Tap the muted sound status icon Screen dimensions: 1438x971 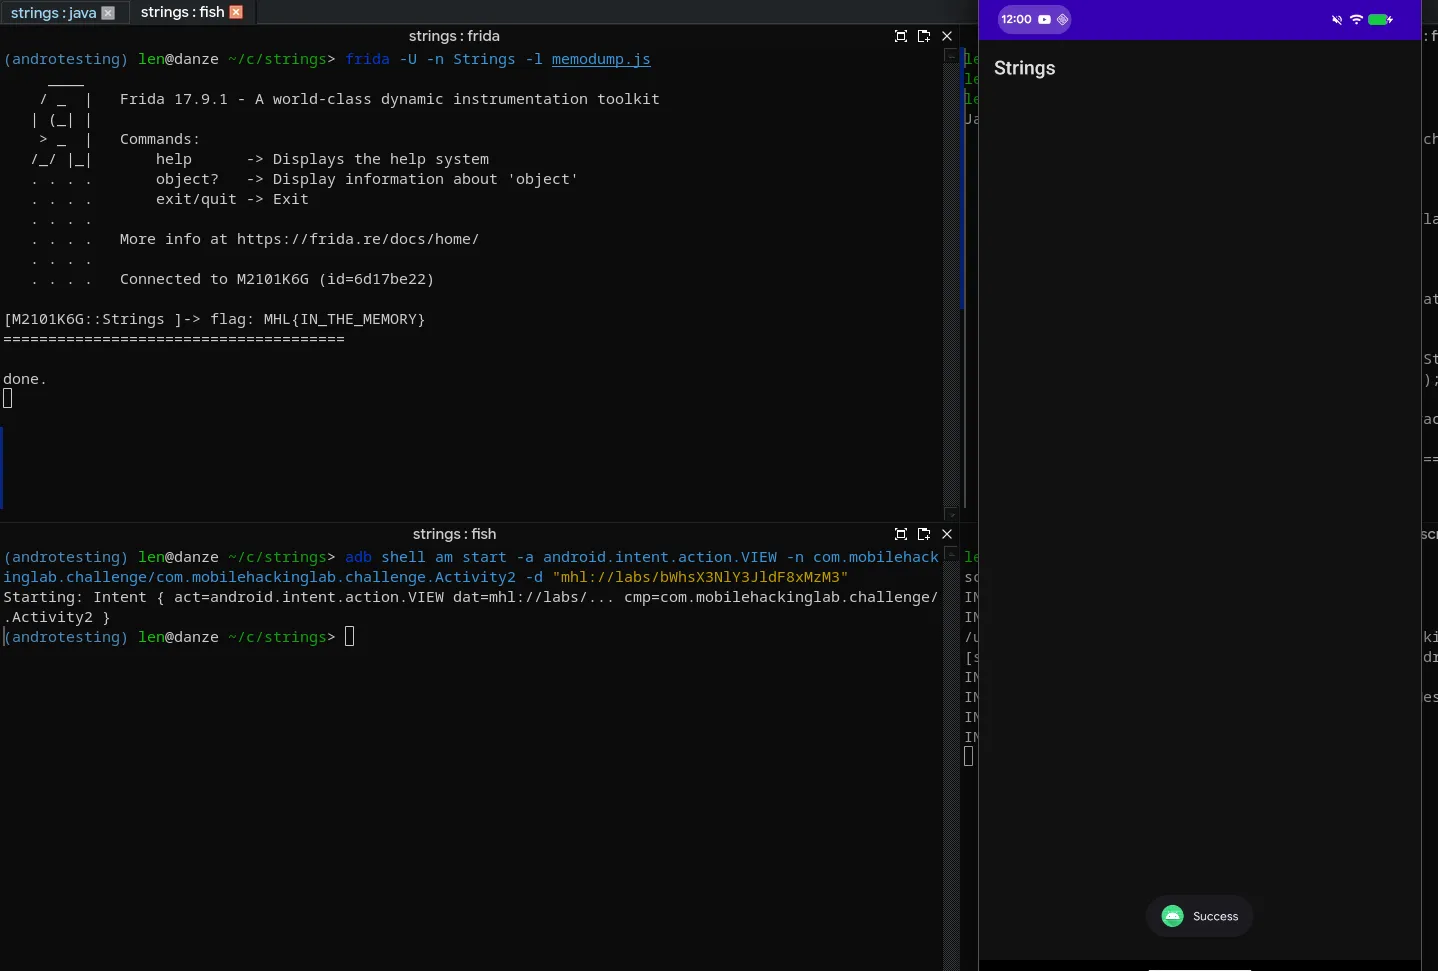[x=1337, y=19]
